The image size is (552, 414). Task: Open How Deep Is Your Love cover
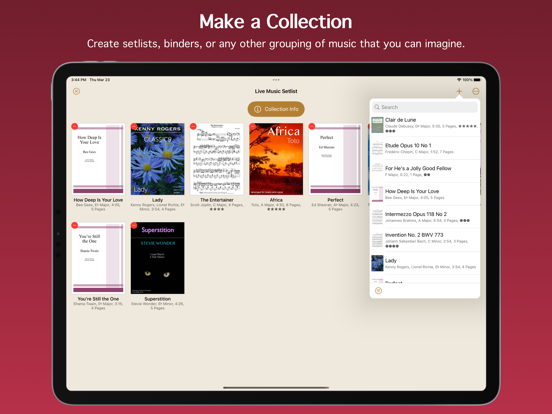pos(98,159)
